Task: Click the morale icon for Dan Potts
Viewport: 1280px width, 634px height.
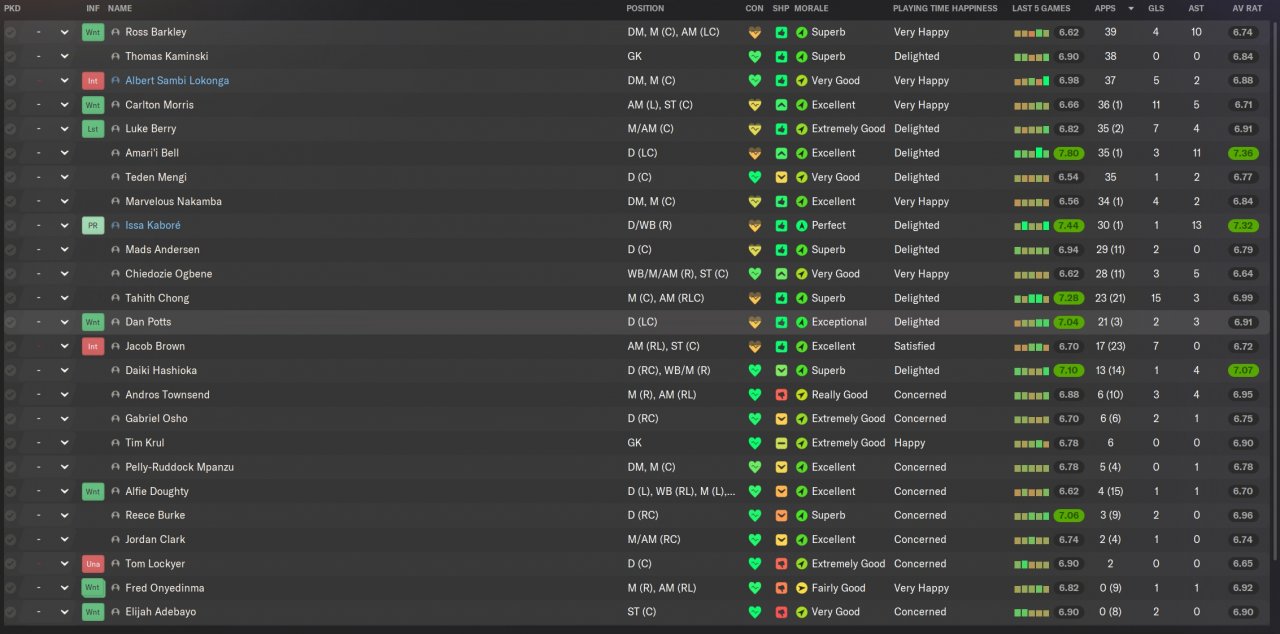Action: (x=801, y=322)
